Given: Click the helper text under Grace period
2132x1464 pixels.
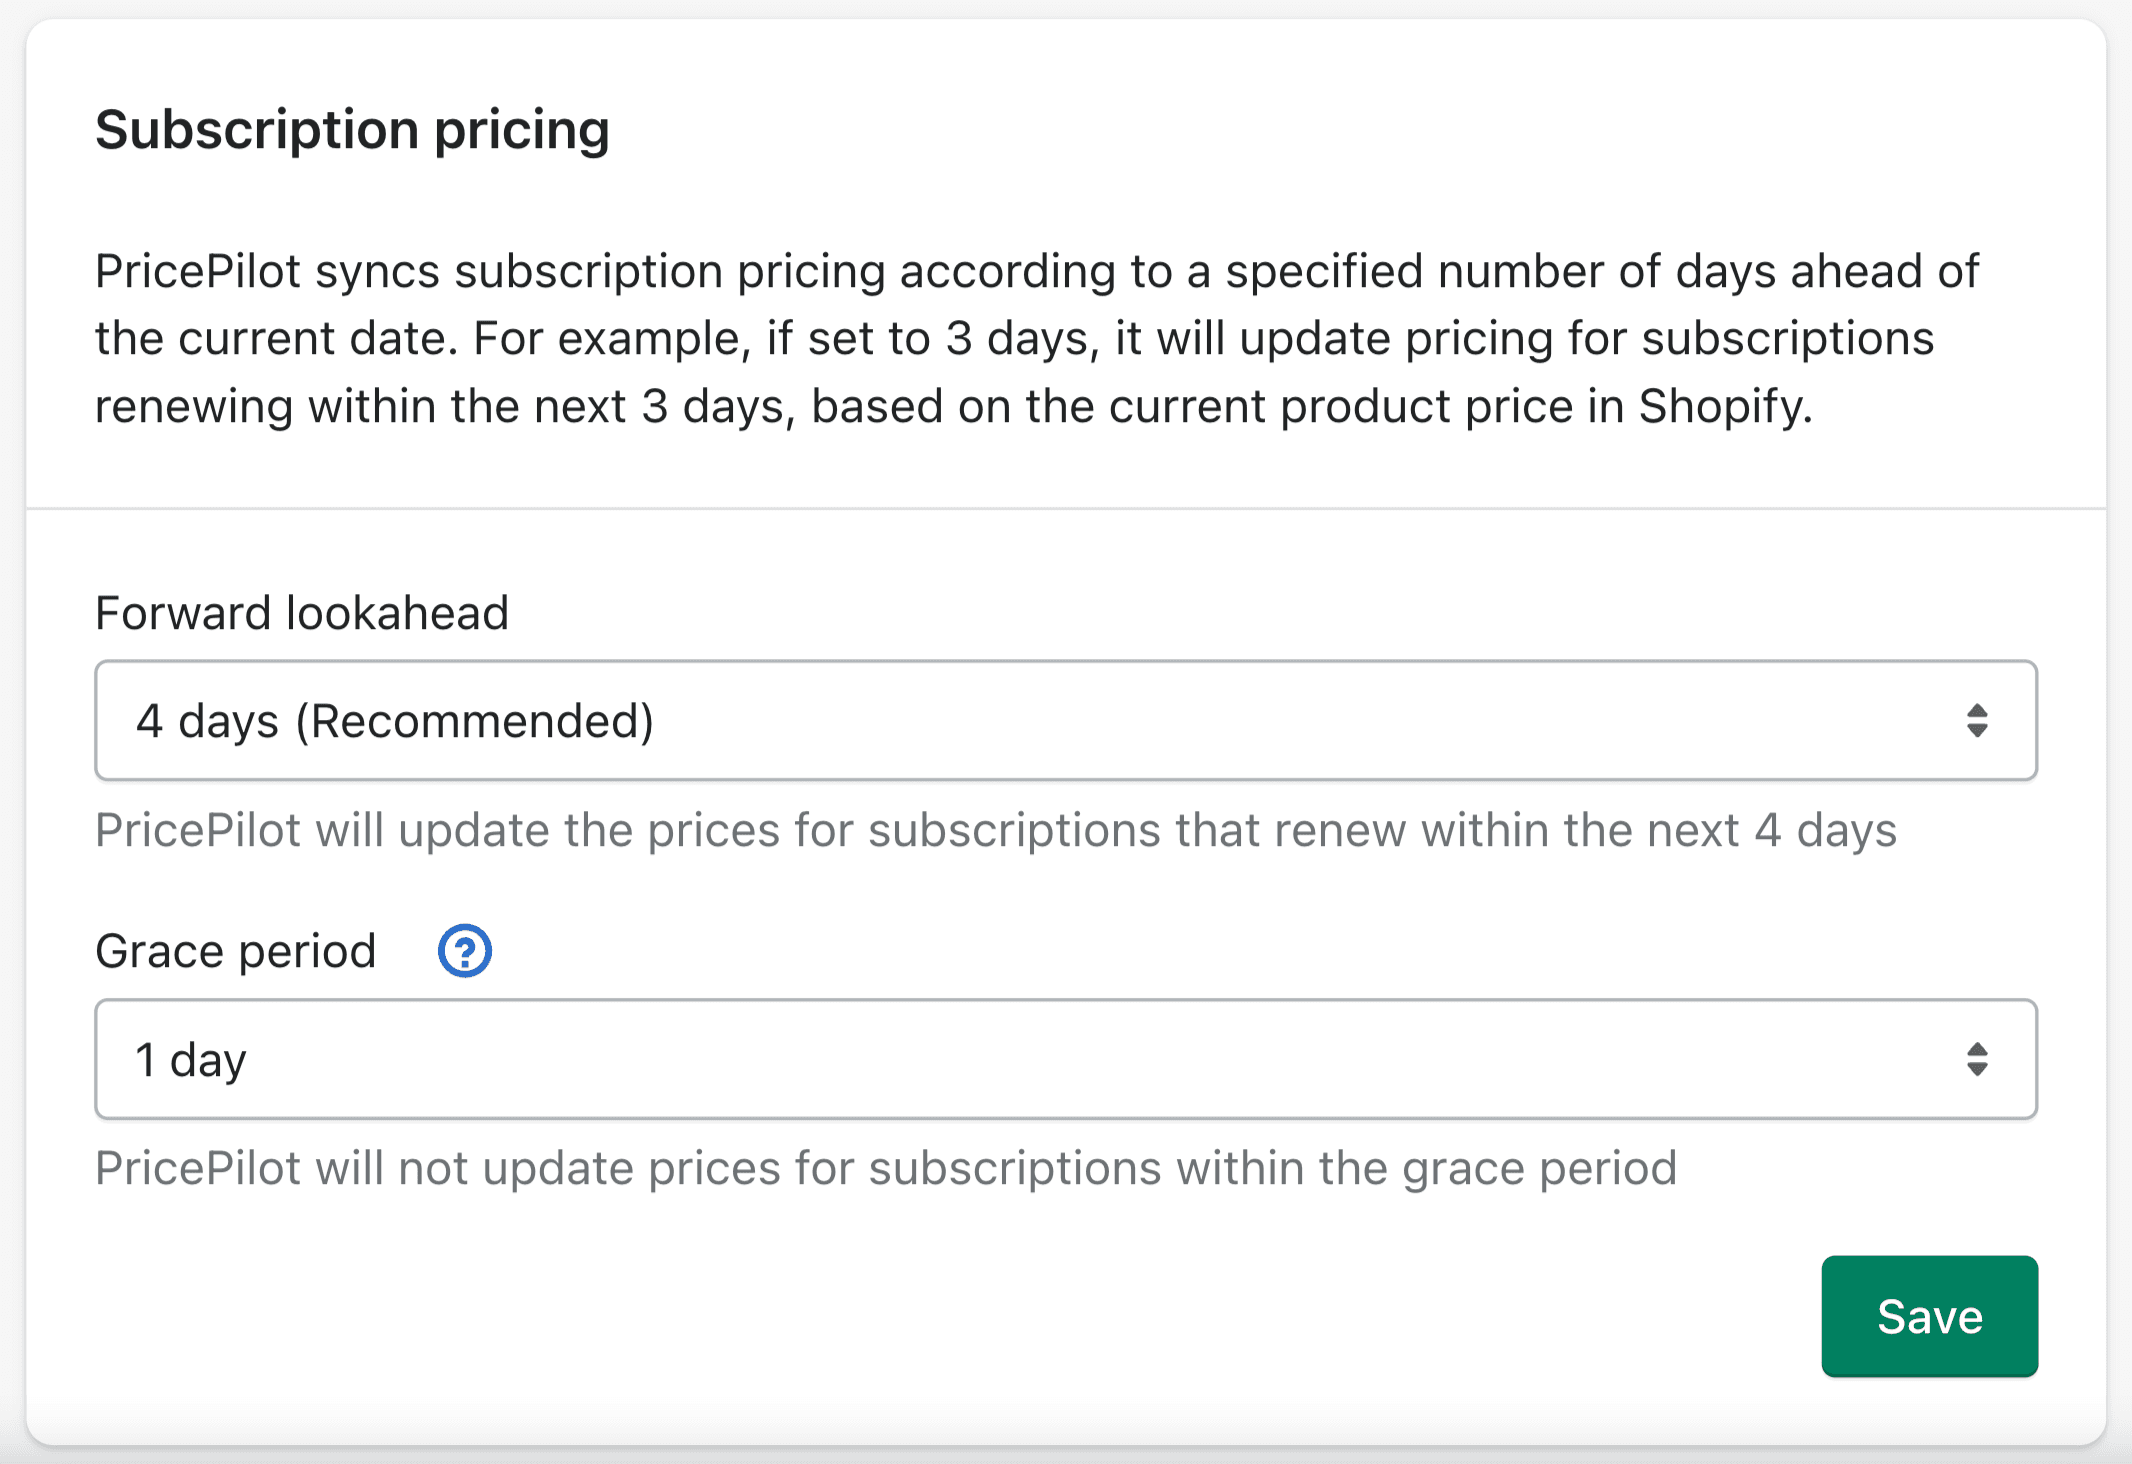Looking at the screenshot, I should click(x=885, y=1168).
